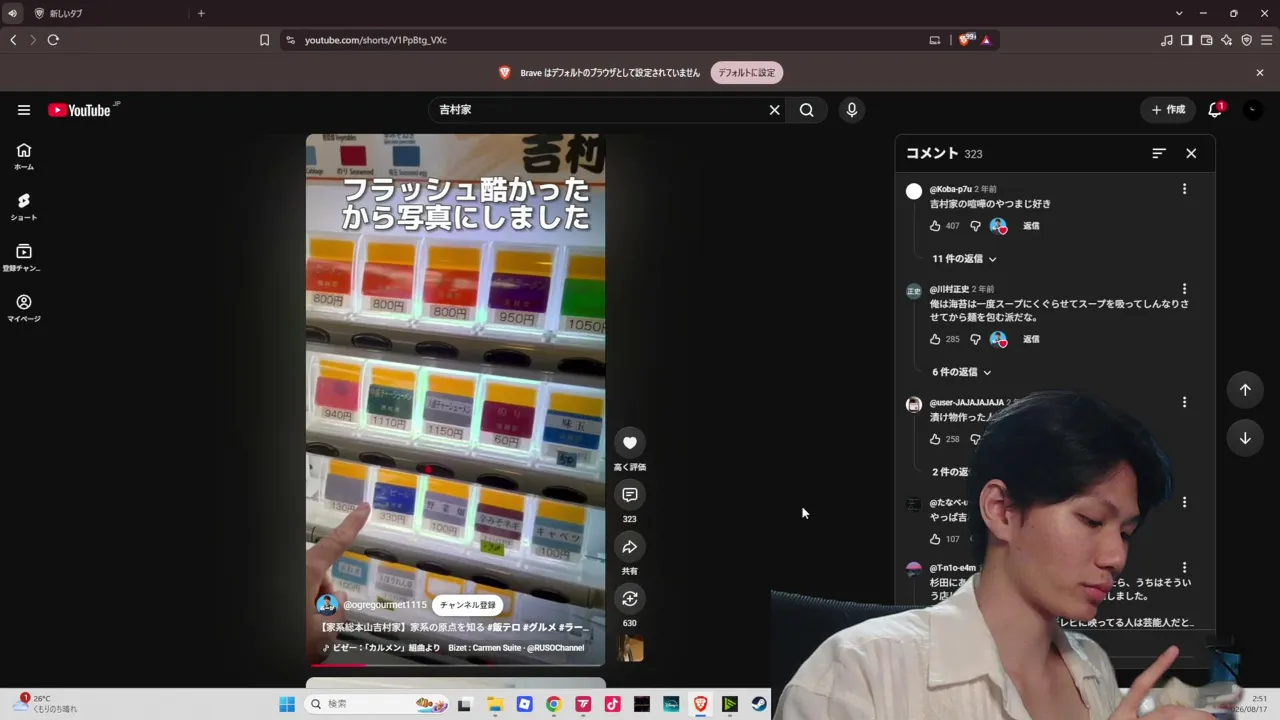Dislike the comment by @川村正史
Image resolution: width=1280 pixels, height=720 pixels.
tap(975, 339)
